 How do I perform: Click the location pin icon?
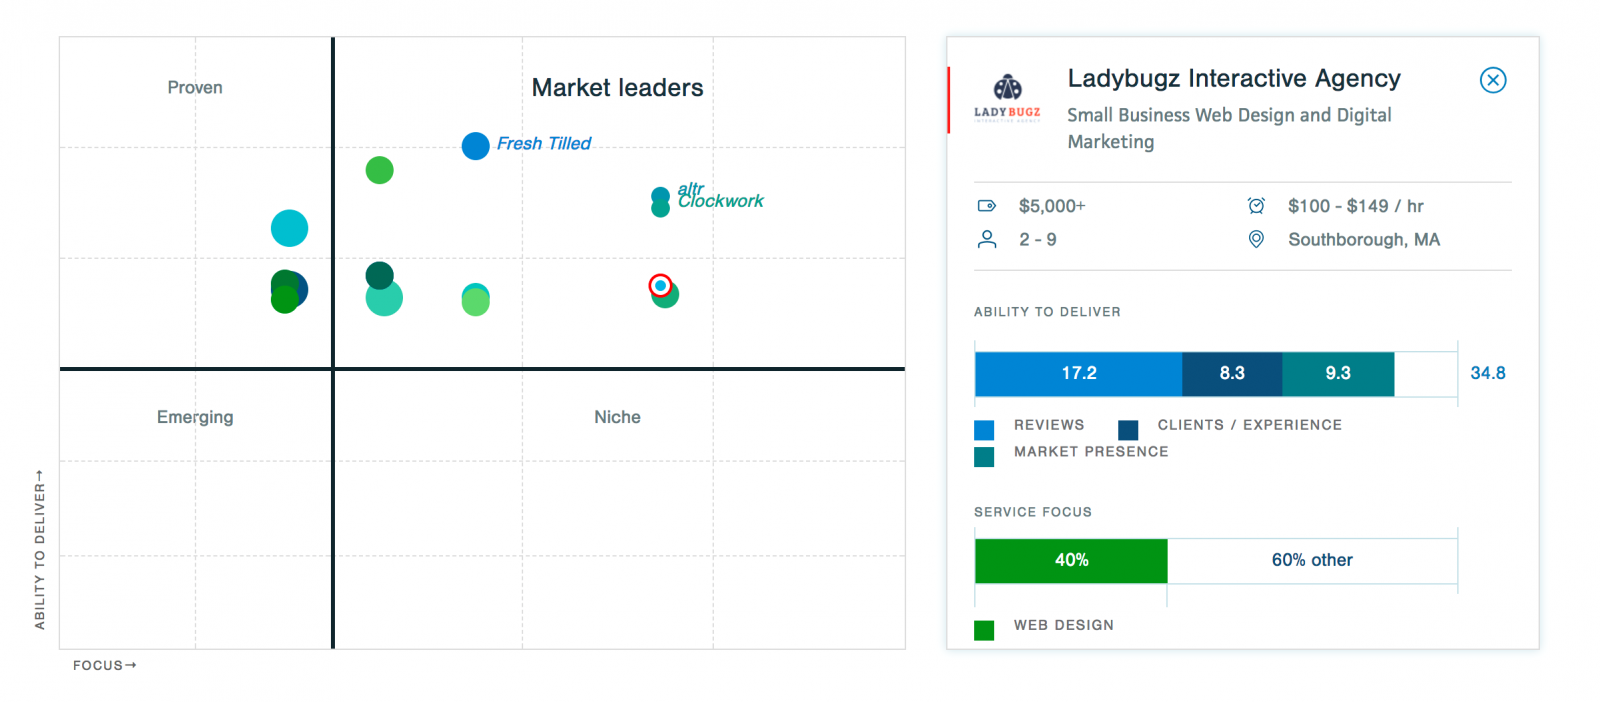[1256, 239]
